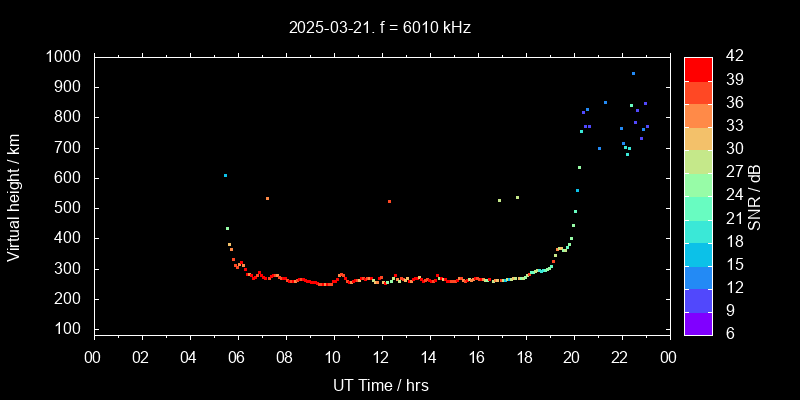The height and width of the screenshot is (400, 800).
Task: Pick the cyan 15–18 dB colorbar band
Action: (698, 253)
